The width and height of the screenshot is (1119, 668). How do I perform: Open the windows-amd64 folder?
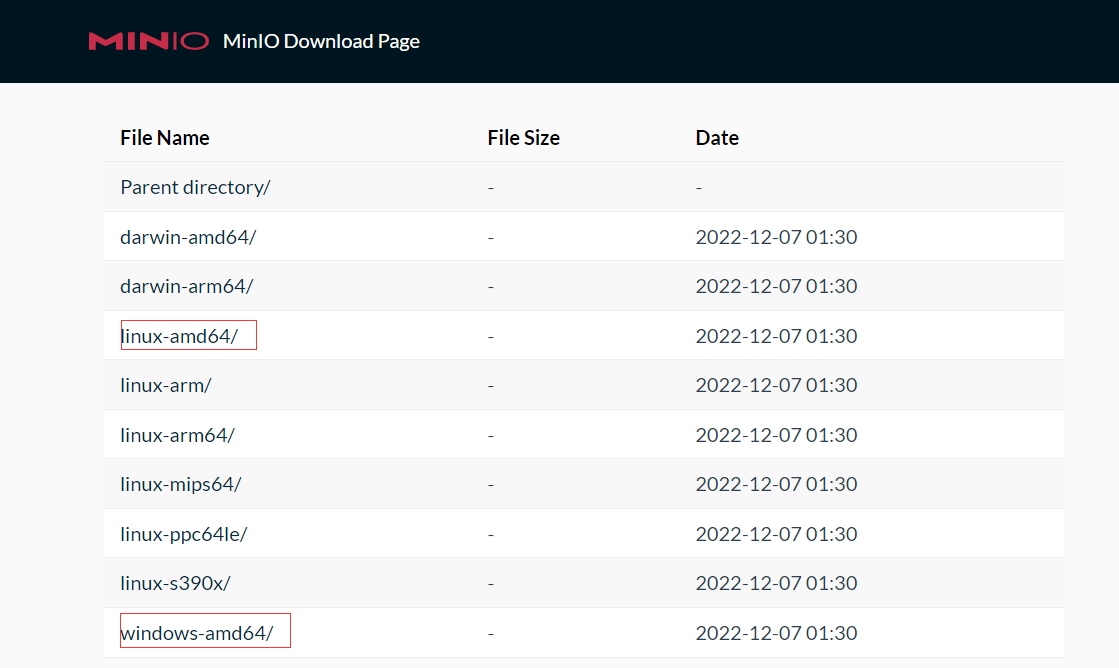196,633
